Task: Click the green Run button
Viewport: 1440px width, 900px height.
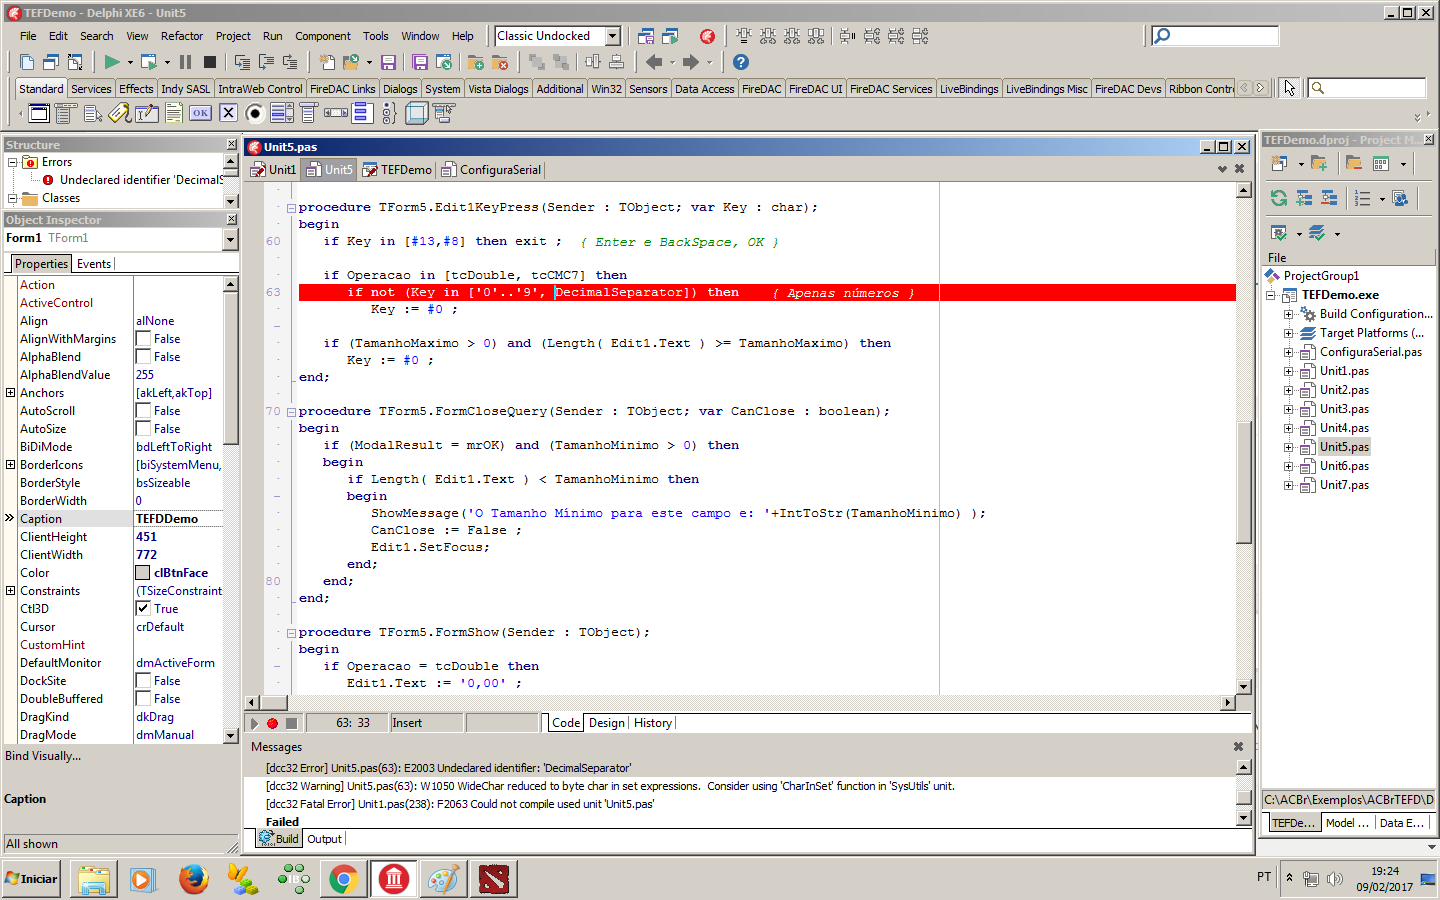Action: [112, 62]
